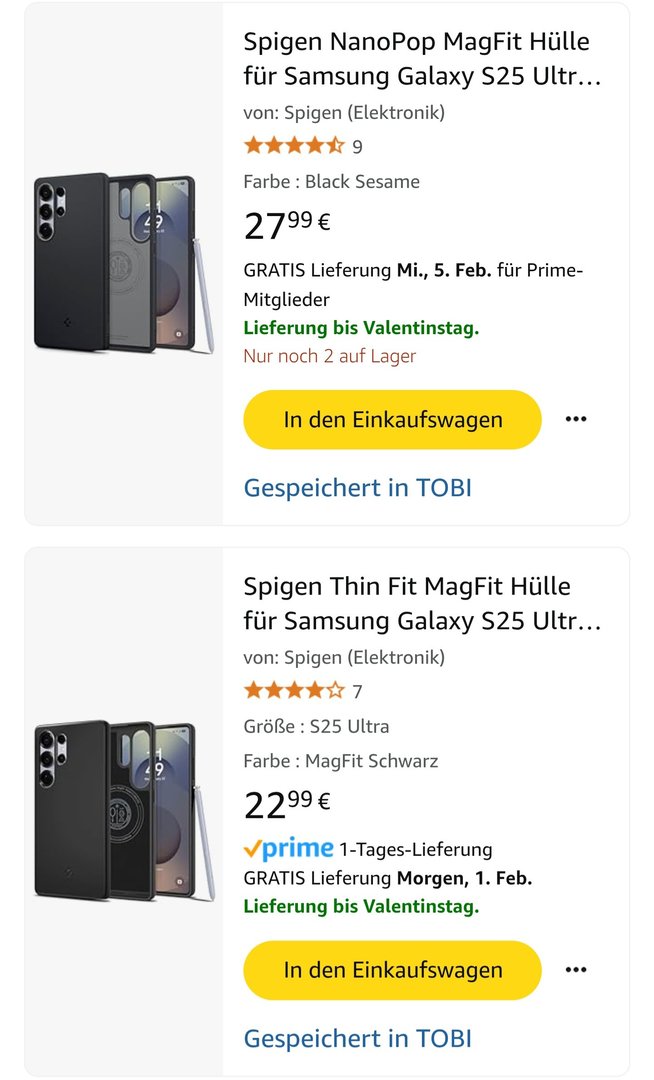Viewport: 654px width, 1080px height.
Task: Open more options for NanoPop MagFit case
Action: [x=575, y=419]
